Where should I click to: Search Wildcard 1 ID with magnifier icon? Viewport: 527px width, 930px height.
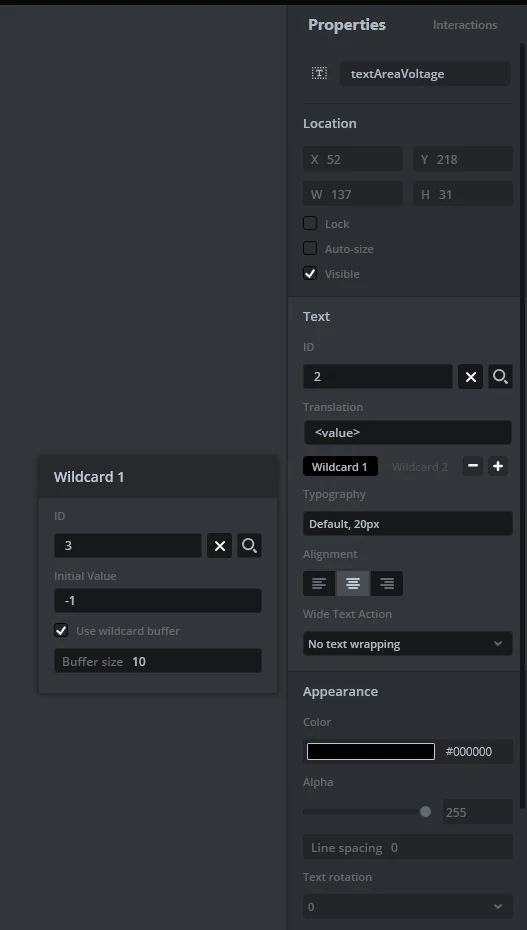coord(250,546)
